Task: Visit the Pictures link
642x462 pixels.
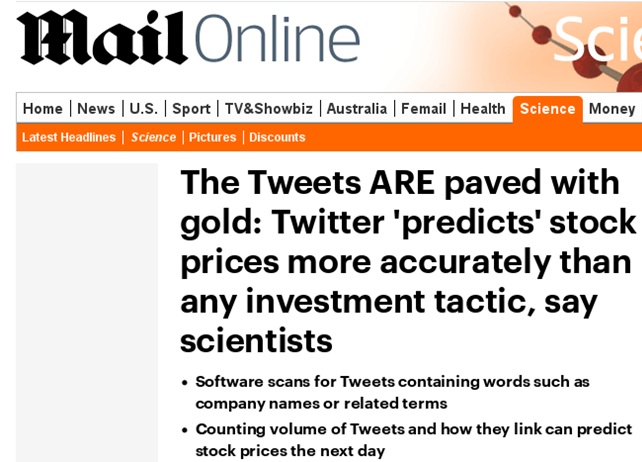Action: pyautogui.click(x=213, y=137)
